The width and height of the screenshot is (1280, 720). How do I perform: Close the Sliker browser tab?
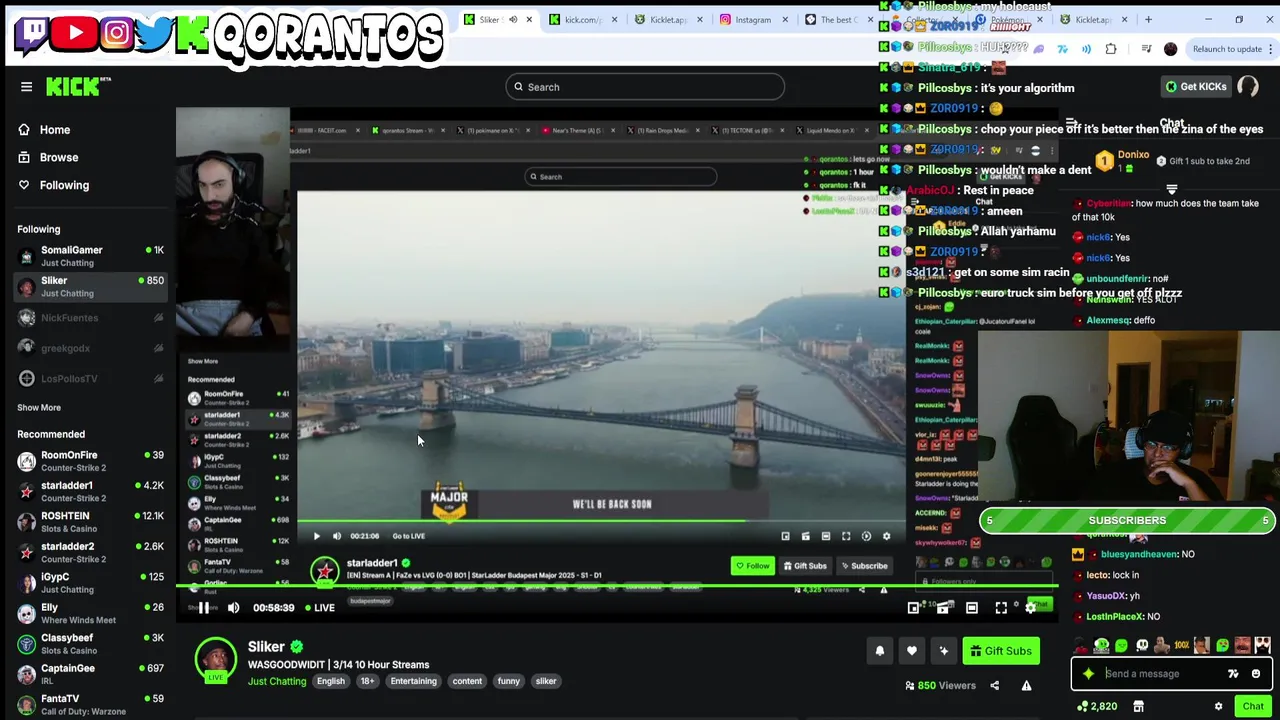point(529,19)
